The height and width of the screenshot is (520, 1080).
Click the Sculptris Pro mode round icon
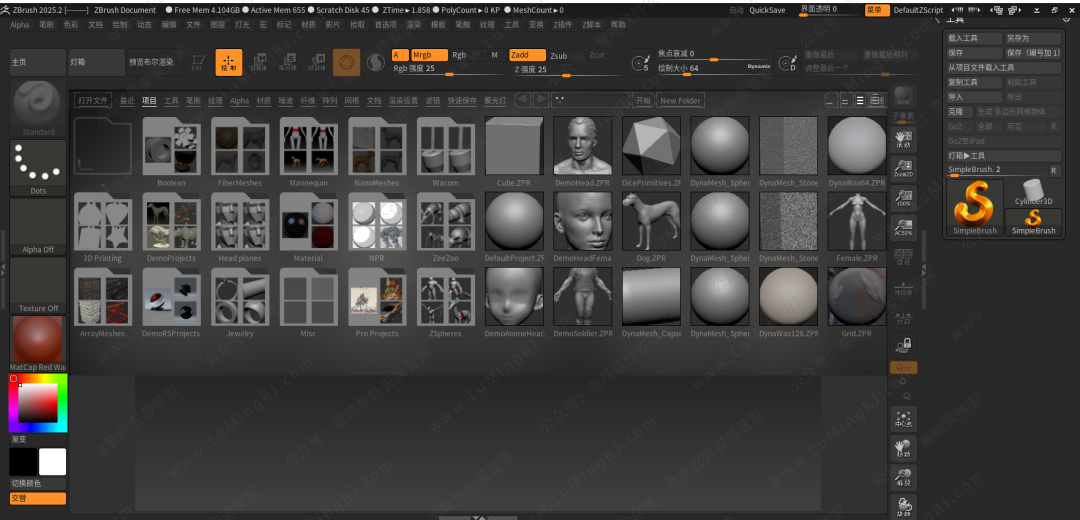point(376,62)
